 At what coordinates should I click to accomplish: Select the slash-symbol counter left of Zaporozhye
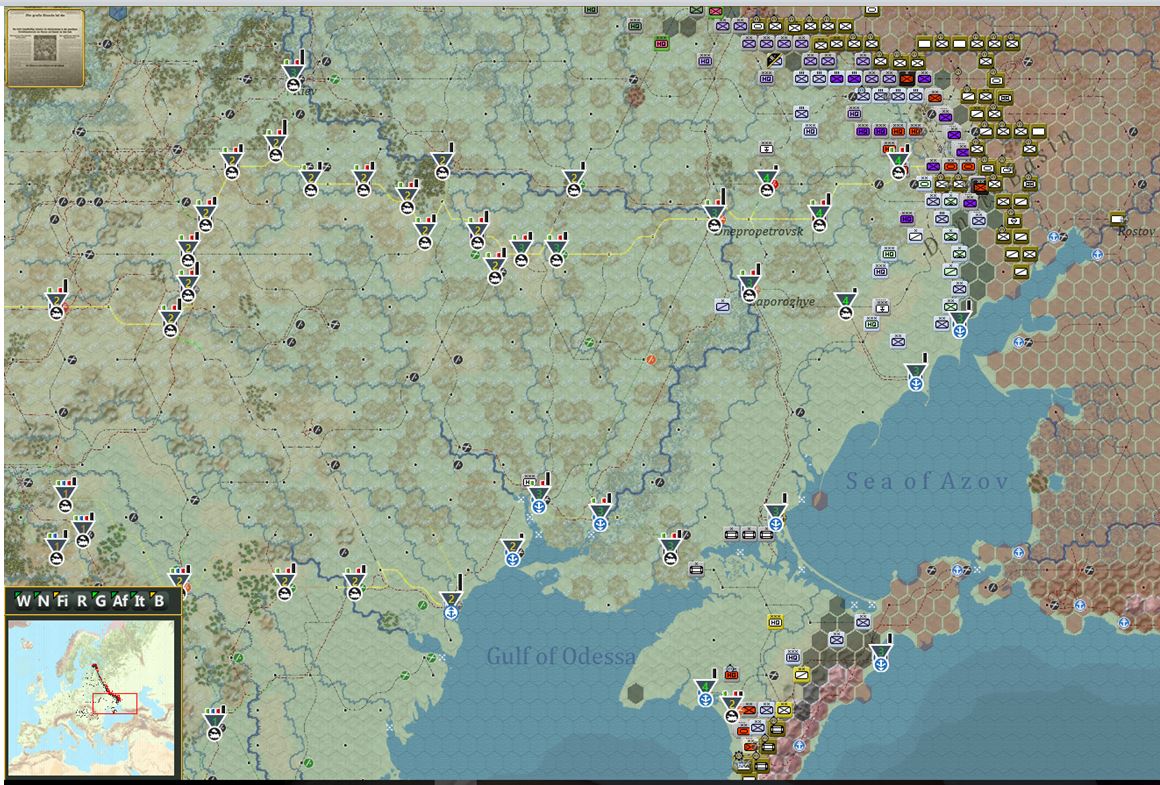pos(723,306)
